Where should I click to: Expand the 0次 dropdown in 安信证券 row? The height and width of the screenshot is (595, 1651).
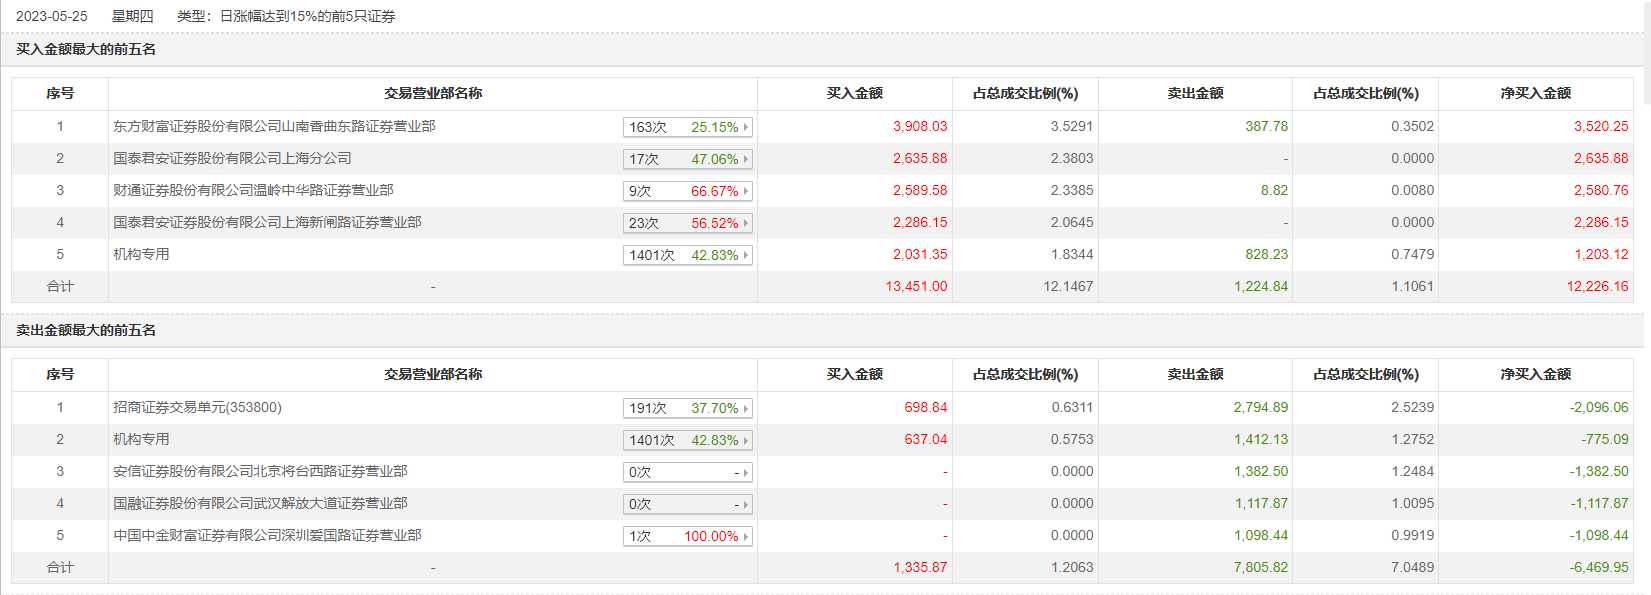tap(688, 472)
